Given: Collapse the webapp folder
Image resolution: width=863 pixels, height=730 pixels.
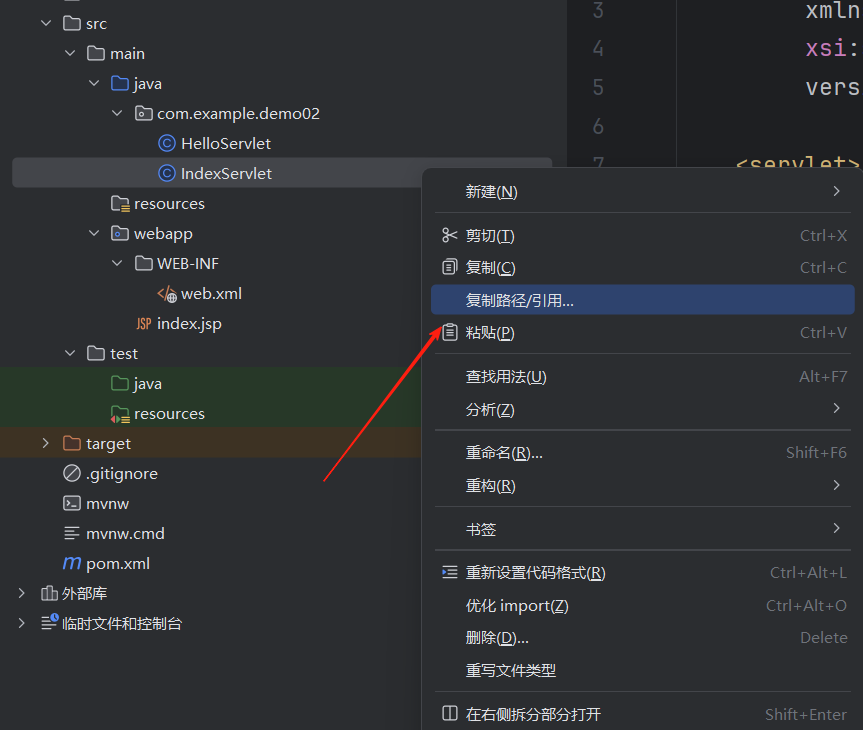Looking at the screenshot, I should click(94, 233).
